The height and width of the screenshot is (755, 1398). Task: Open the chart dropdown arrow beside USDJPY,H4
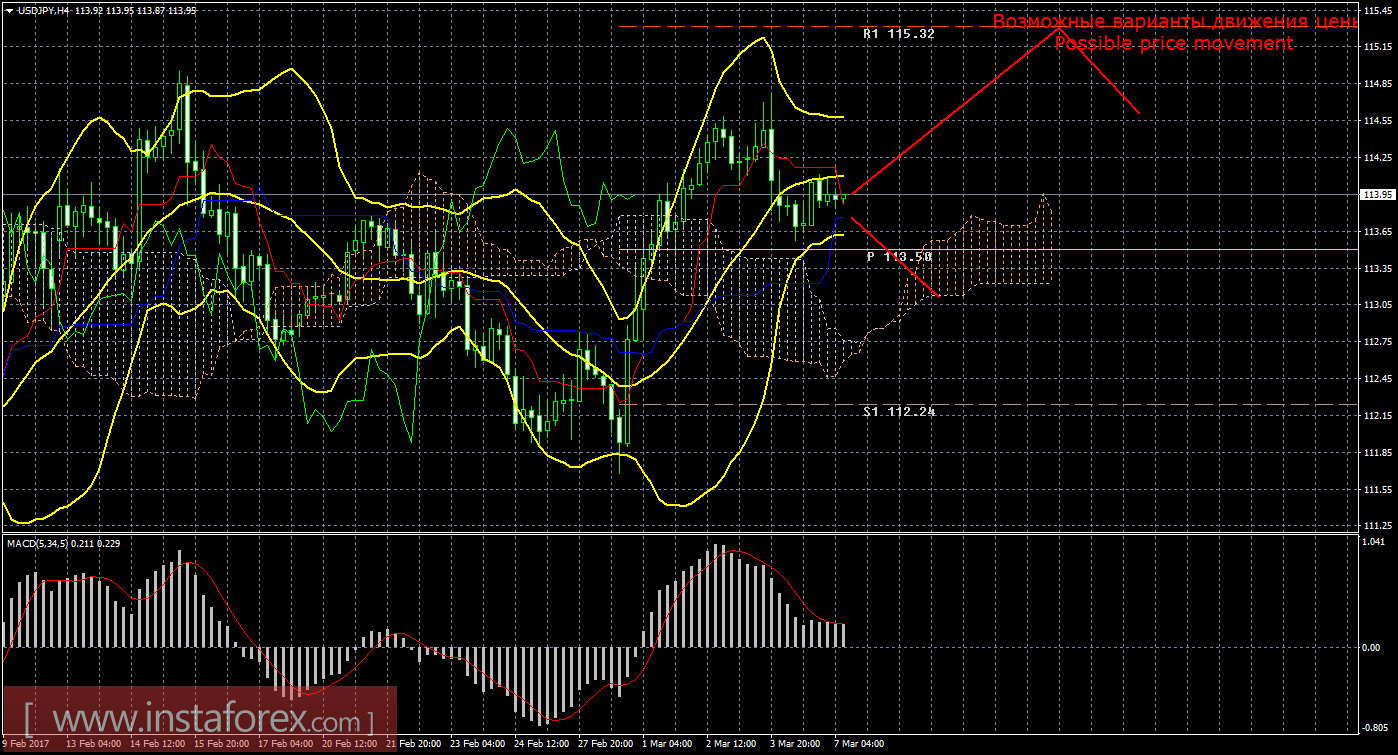click(x=9, y=9)
